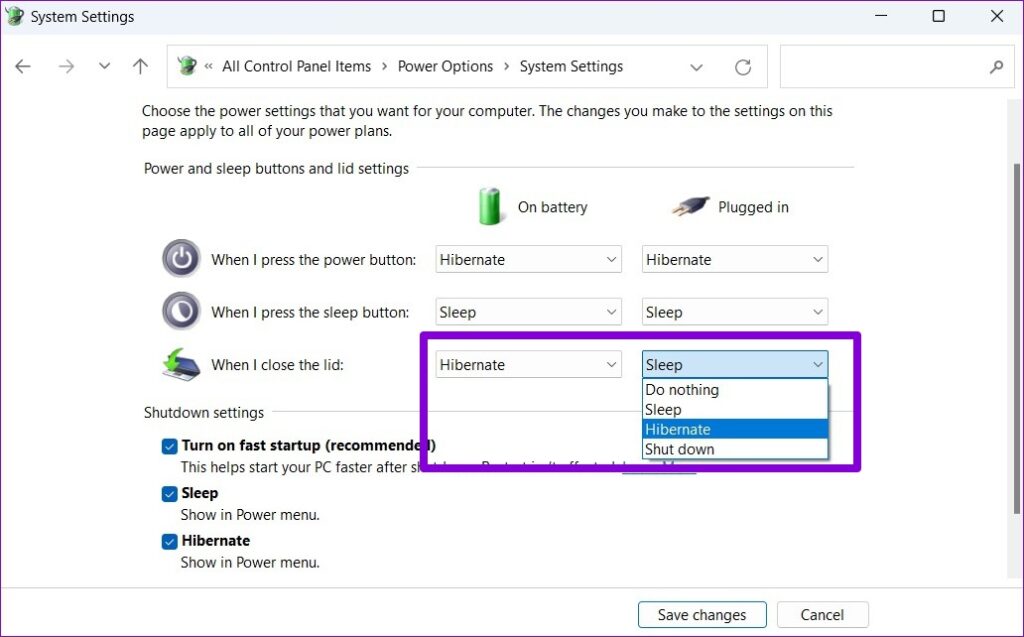The height and width of the screenshot is (637, 1024).
Task: Click the power button icon
Action: [181, 259]
